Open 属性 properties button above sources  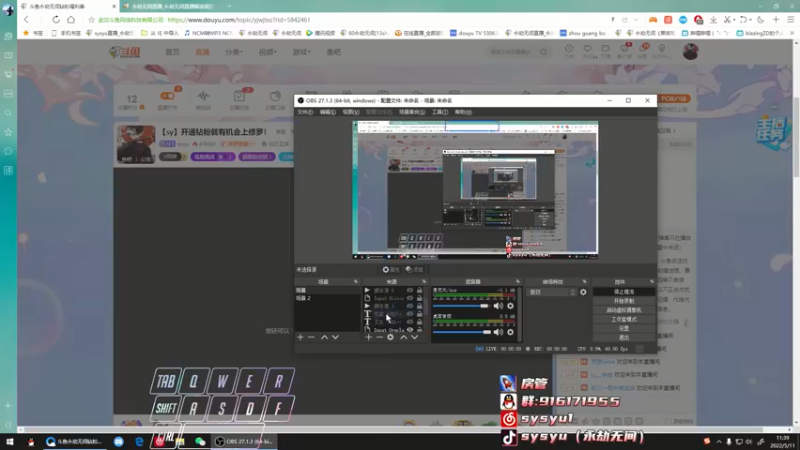point(391,269)
